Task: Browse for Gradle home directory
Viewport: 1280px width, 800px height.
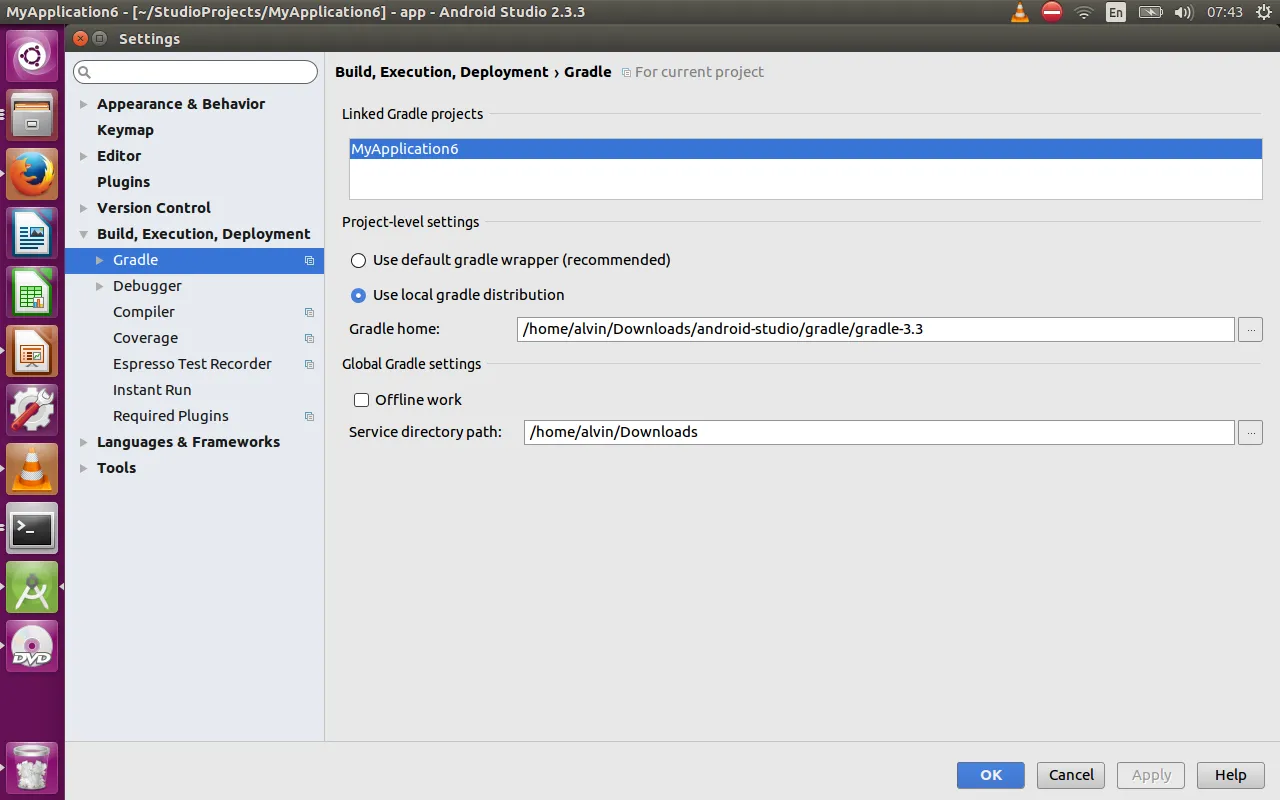Action: [x=1250, y=329]
